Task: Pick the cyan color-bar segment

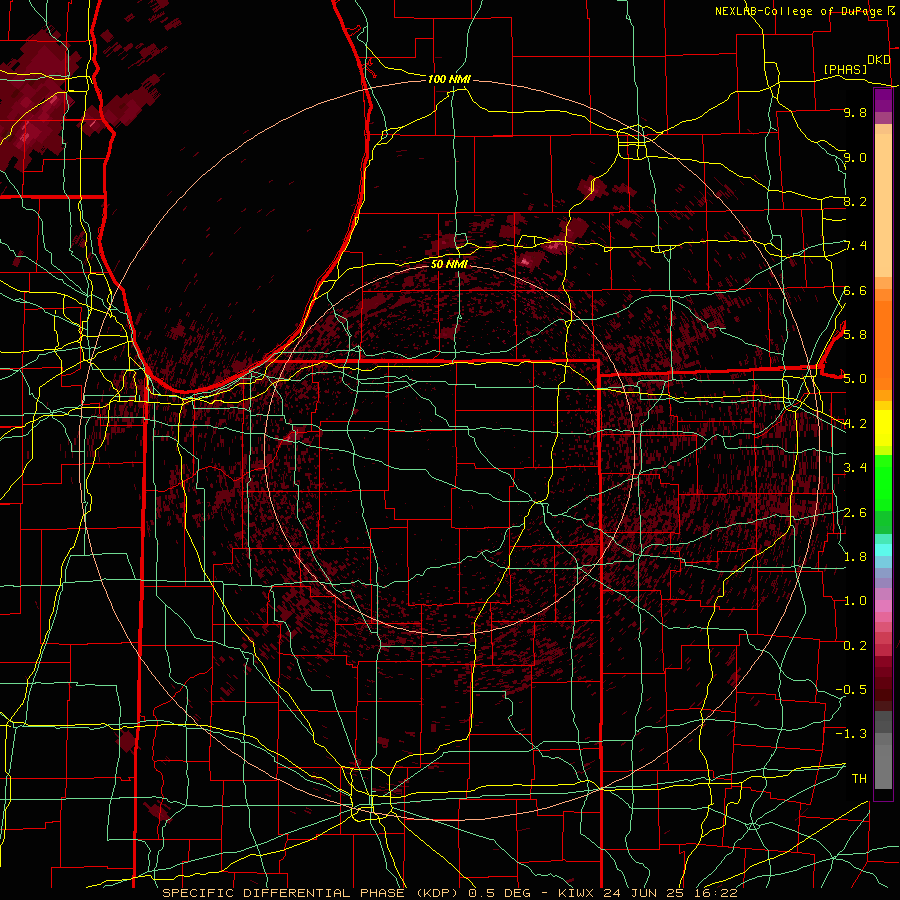Action: 883,549
